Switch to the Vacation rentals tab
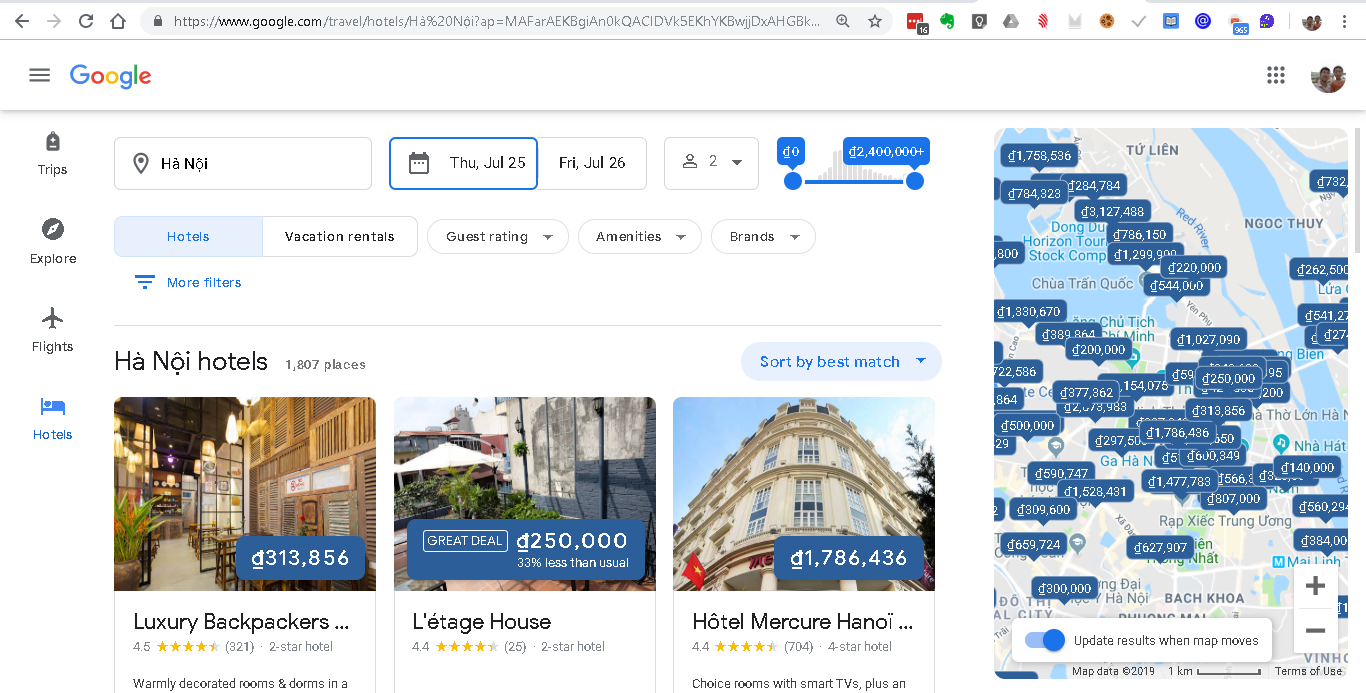The image size is (1366, 693). point(339,237)
